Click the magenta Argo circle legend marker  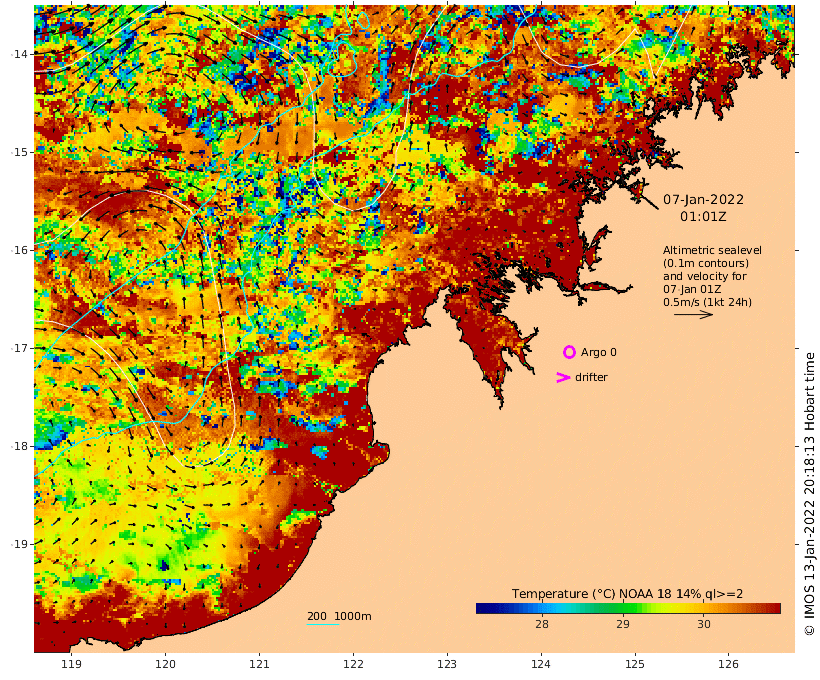[x=569, y=353]
